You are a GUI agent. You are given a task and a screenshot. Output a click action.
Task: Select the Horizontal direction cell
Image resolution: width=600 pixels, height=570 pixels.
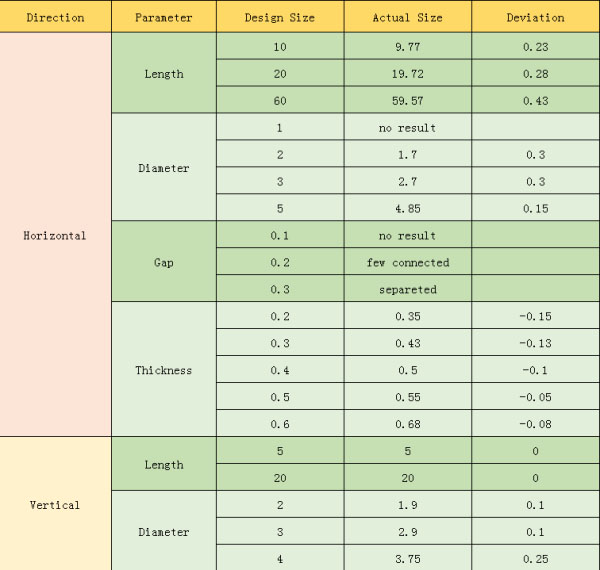coord(55,236)
